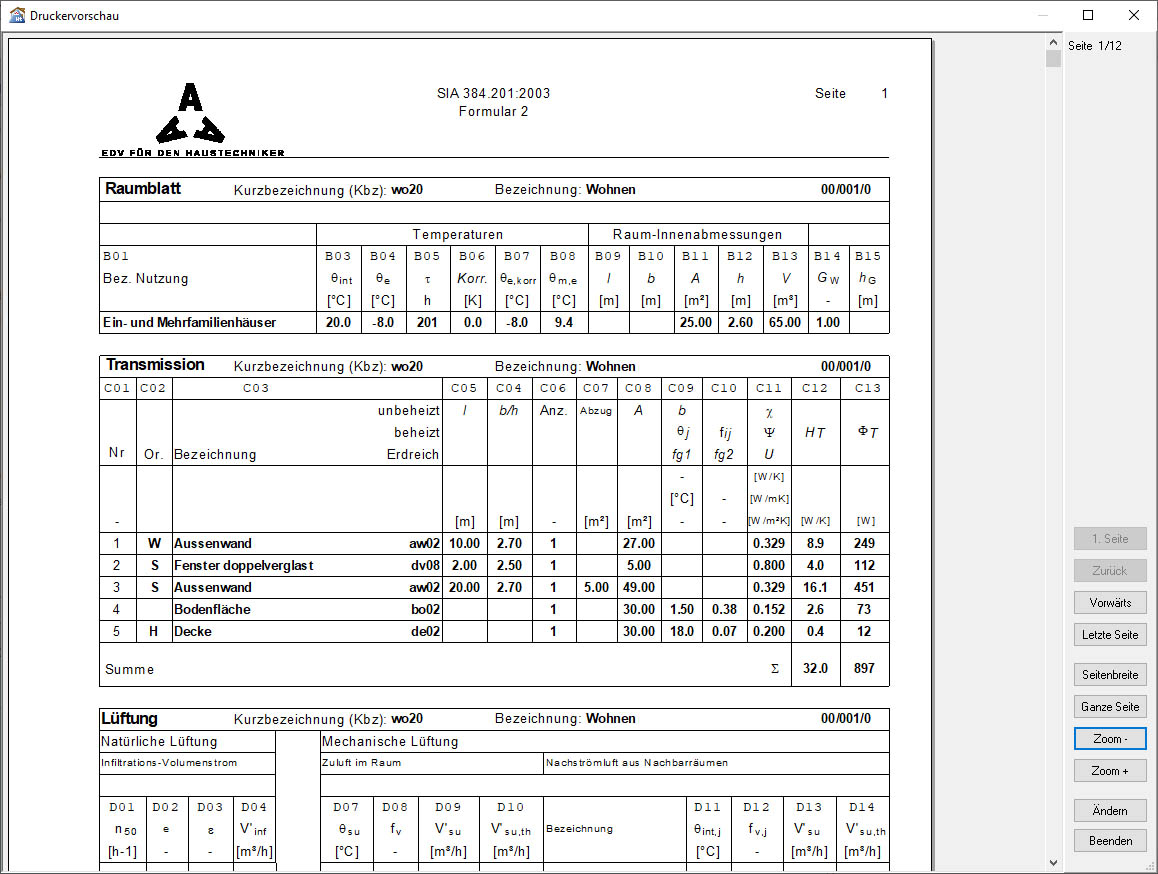
Task: Click the bo02 code cell
Action: (x=425, y=610)
